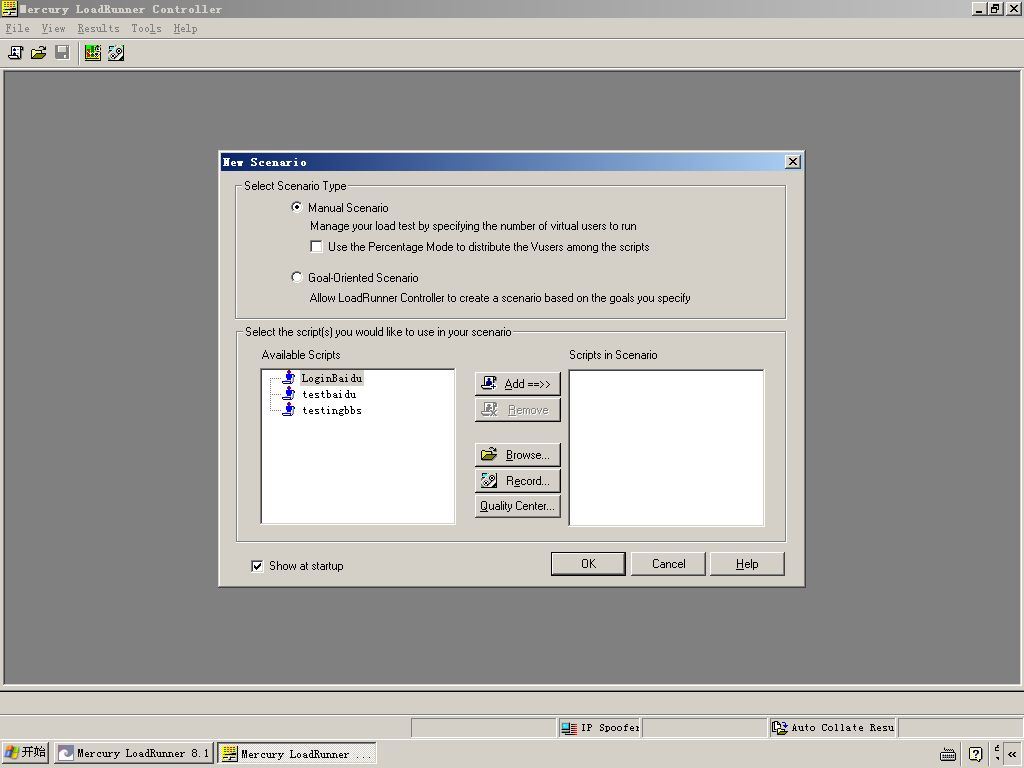Image resolution: width=1024 pixels, height=768 pixels.
Task: Close the New Scenario dialog
Action: click(x=793, y=161)
